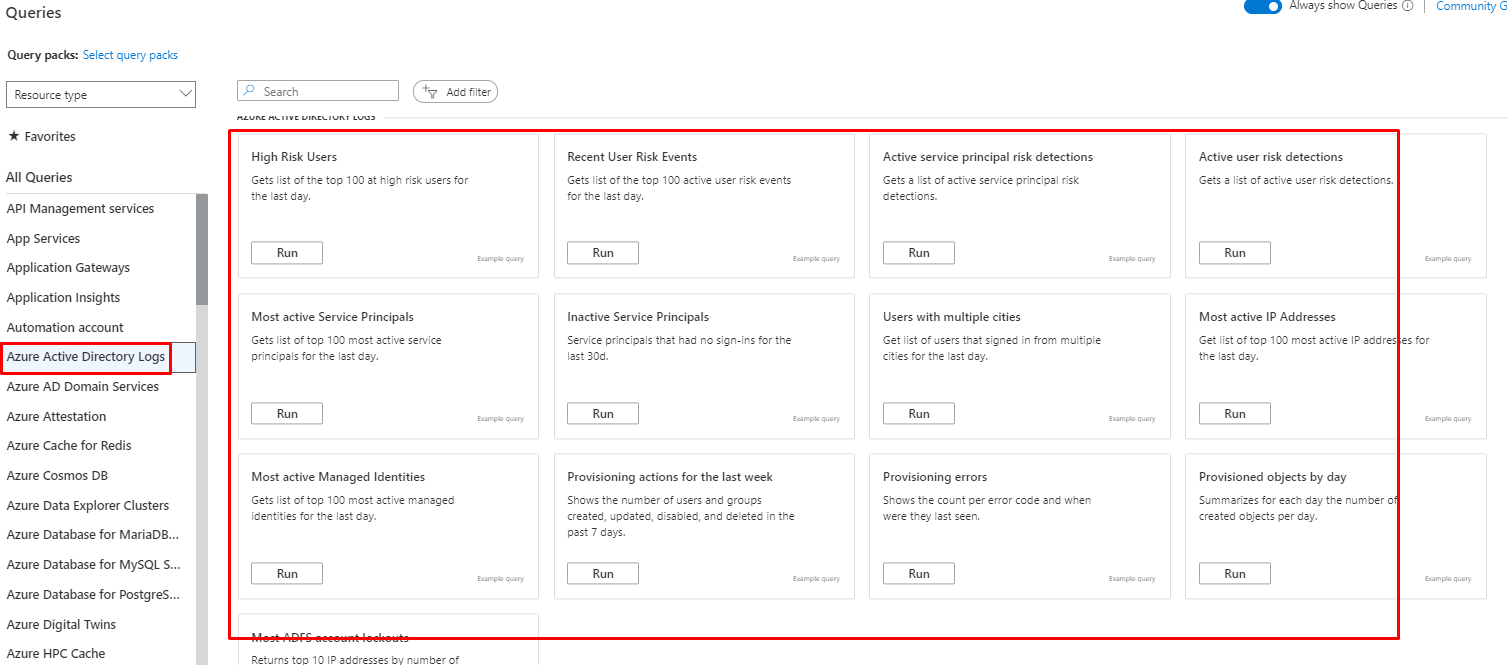Screen dimensions: 1507x665
Task: Open the Users with multiple cities card
Action: [x=951, y=317]
